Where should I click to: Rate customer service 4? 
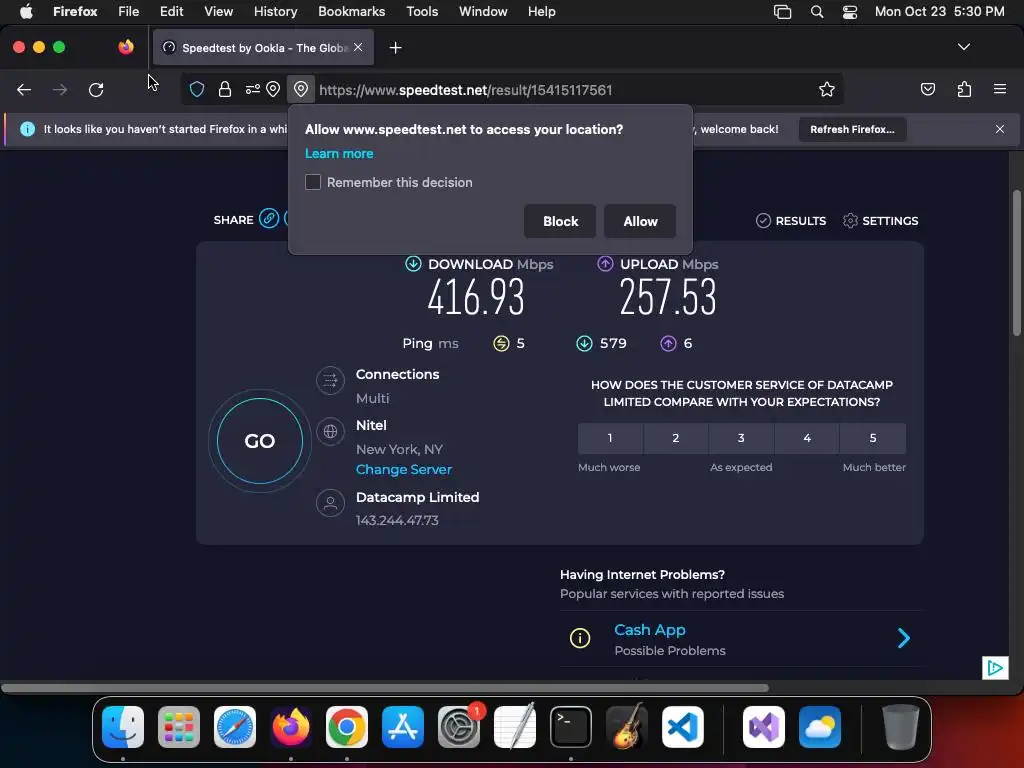[x=807, y=438]
